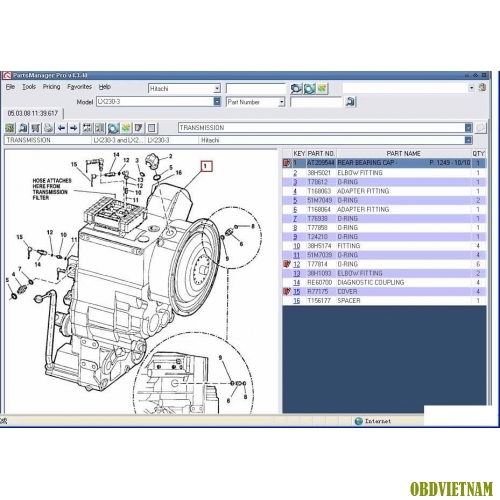Click key link 4 for T168063
This screenshot has height=500, width=500.
click(x=295, y=191)
